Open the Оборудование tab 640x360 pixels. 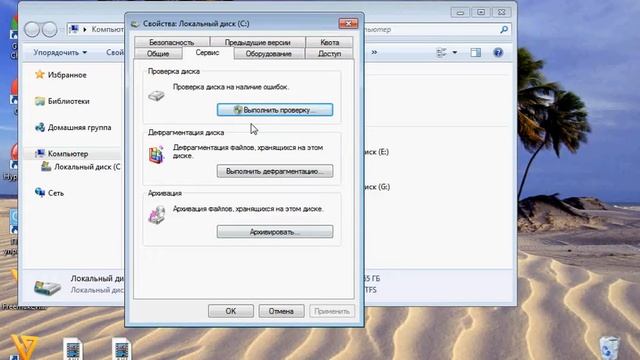click(269, 53)
